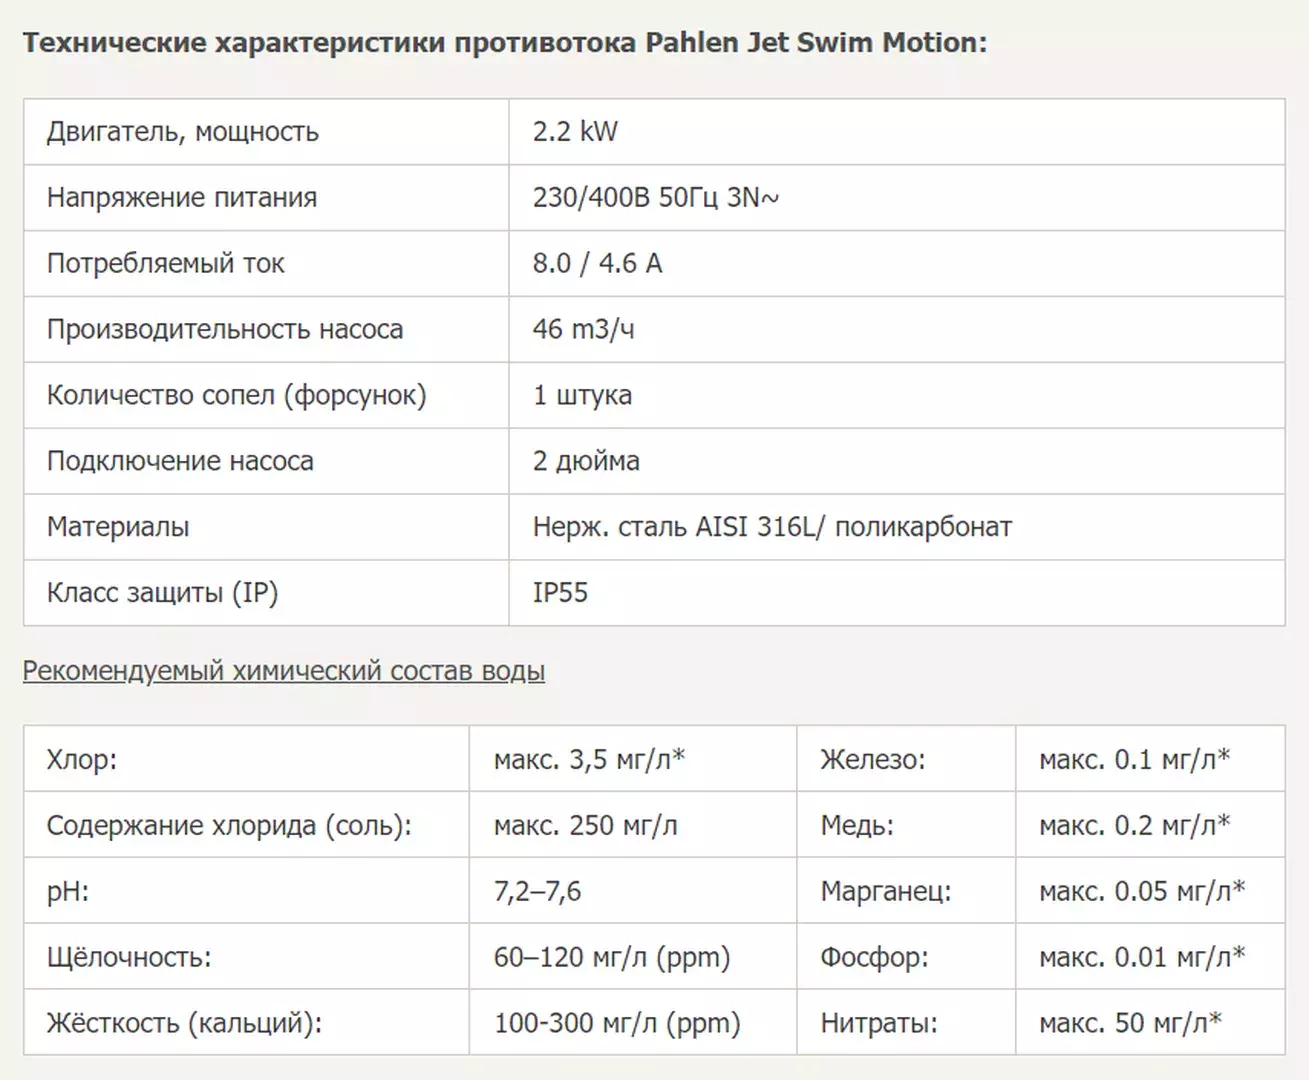Click the 'Хлор:' label in water table
The height and width of the screenshot is (1080, 1309).
(82, 760)
